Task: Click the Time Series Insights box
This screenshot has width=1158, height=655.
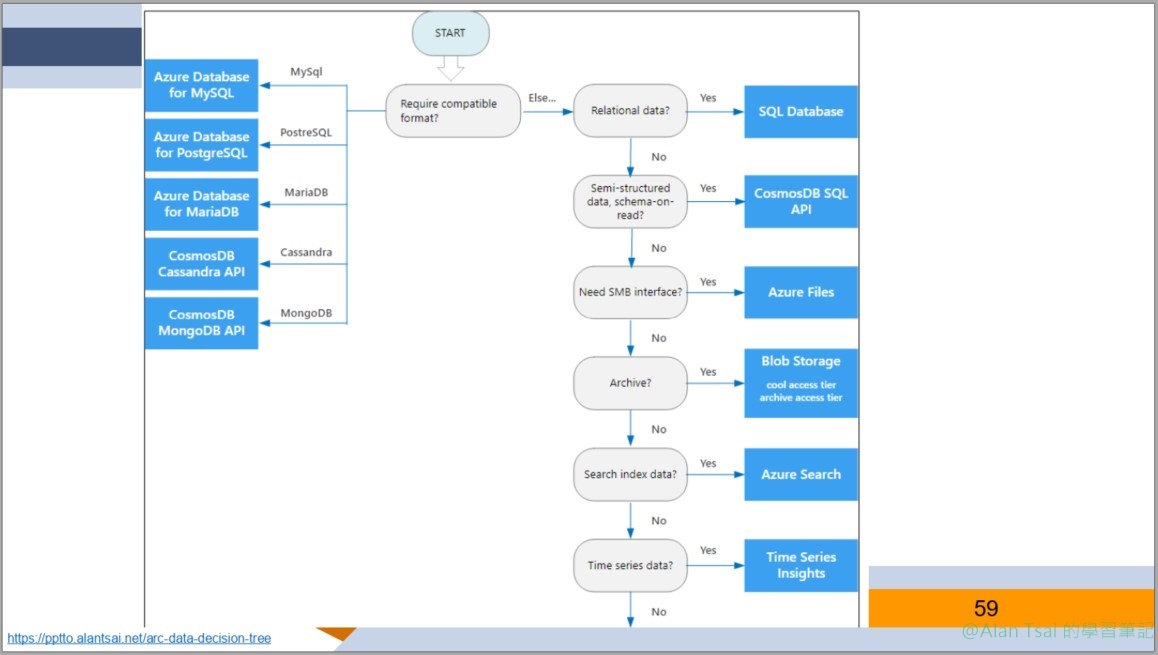Action: tap(801, 566)
